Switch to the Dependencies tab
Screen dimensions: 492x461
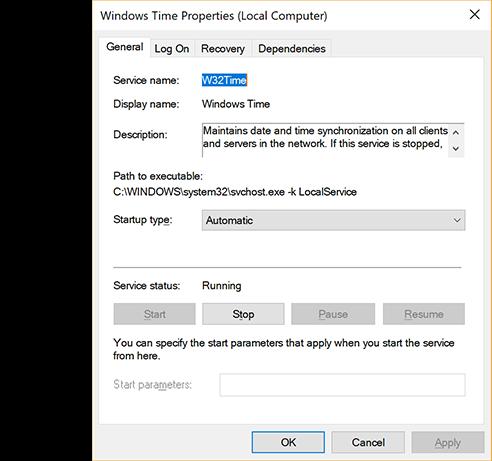(x=292, y=49)
